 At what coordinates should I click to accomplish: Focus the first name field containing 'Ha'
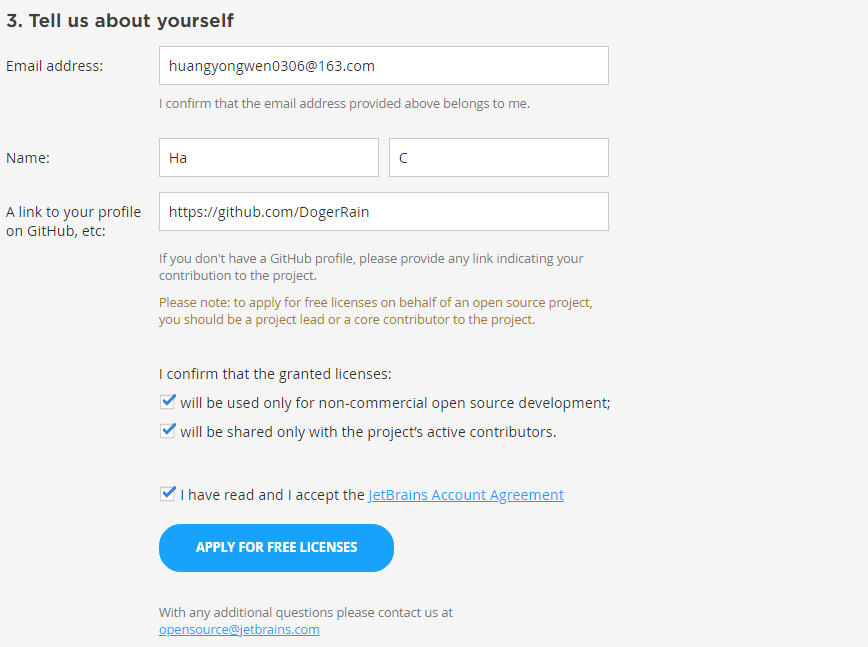[268, 158]
